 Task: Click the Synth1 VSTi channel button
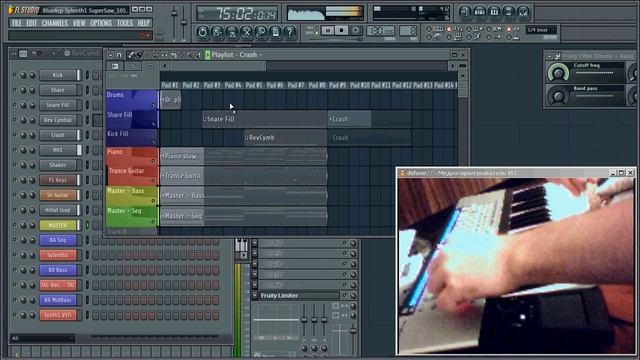pyautogui.click(x=58, y=315)
